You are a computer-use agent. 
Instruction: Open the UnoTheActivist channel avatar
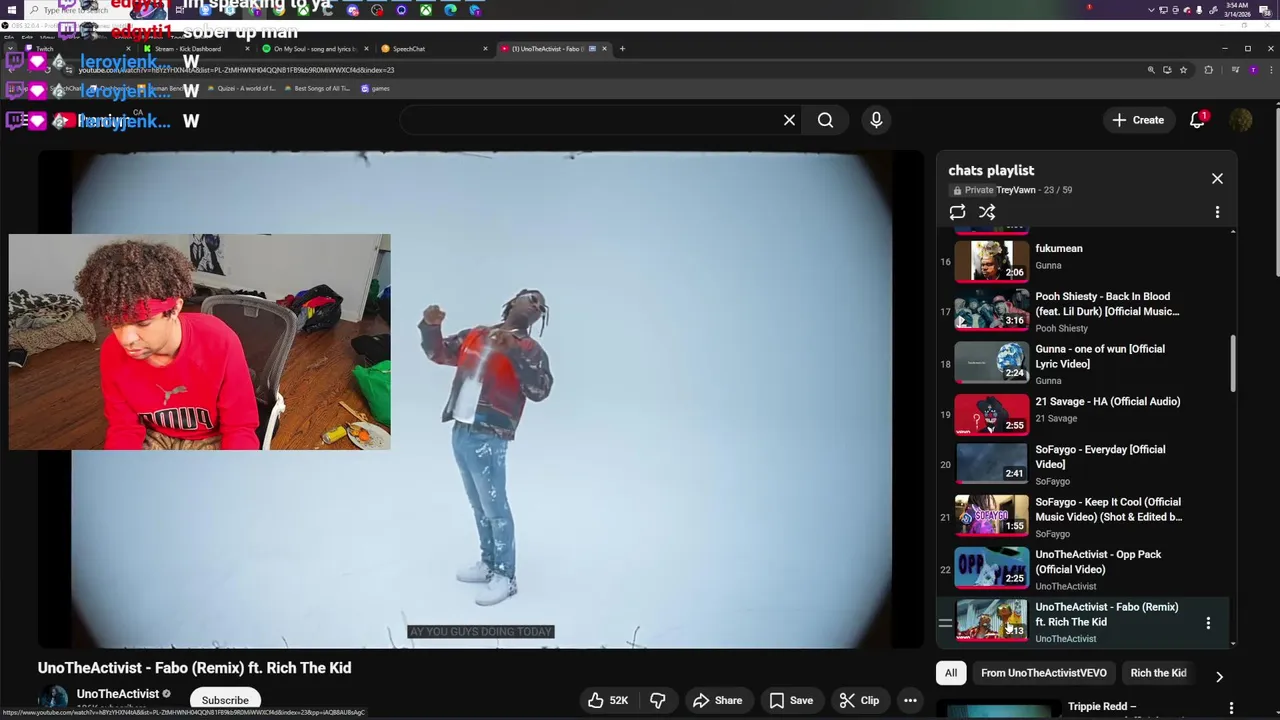53,700
